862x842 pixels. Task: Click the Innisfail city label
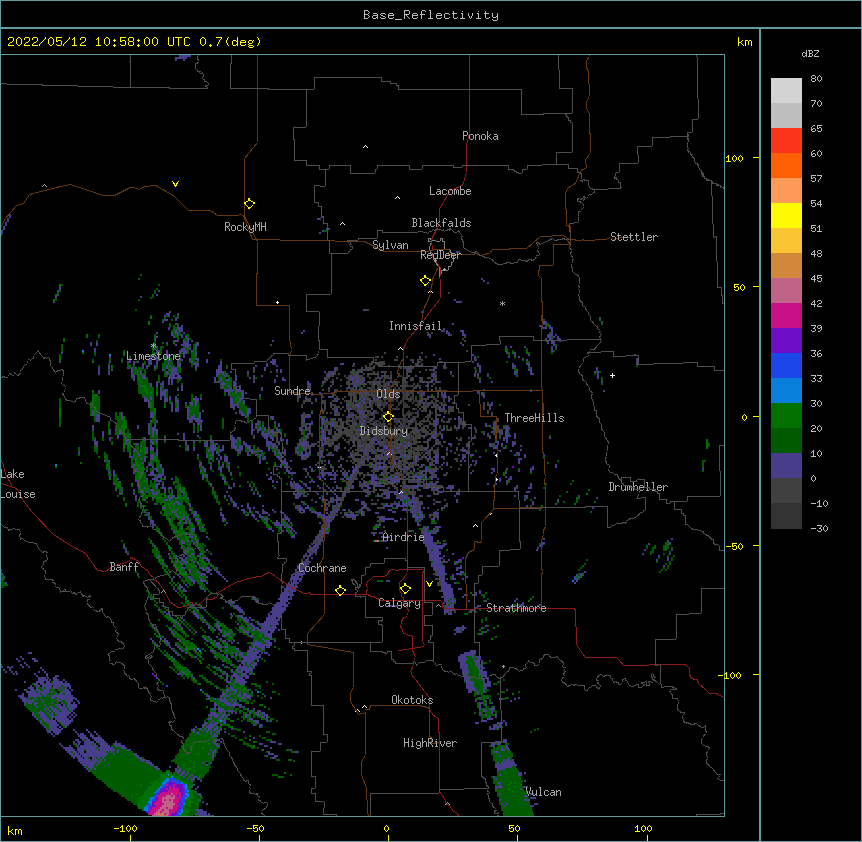coord(416,326)
